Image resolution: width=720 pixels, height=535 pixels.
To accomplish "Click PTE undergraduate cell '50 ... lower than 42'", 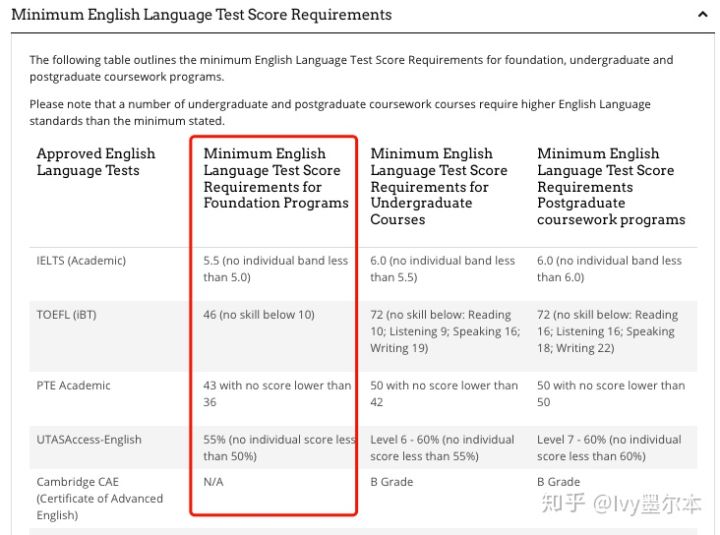I will pyautogui.click(x=444, y=394).
